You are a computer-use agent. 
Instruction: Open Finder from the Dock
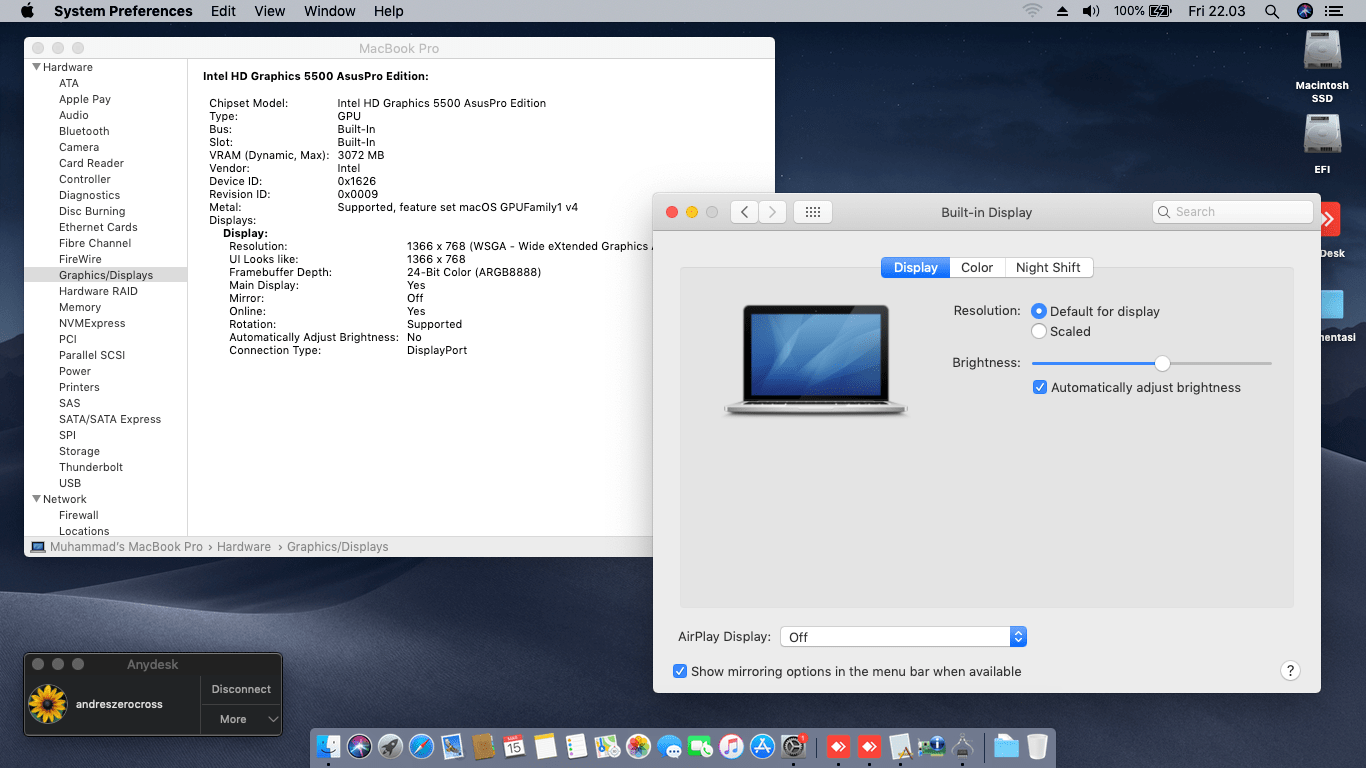pos(328,746)
